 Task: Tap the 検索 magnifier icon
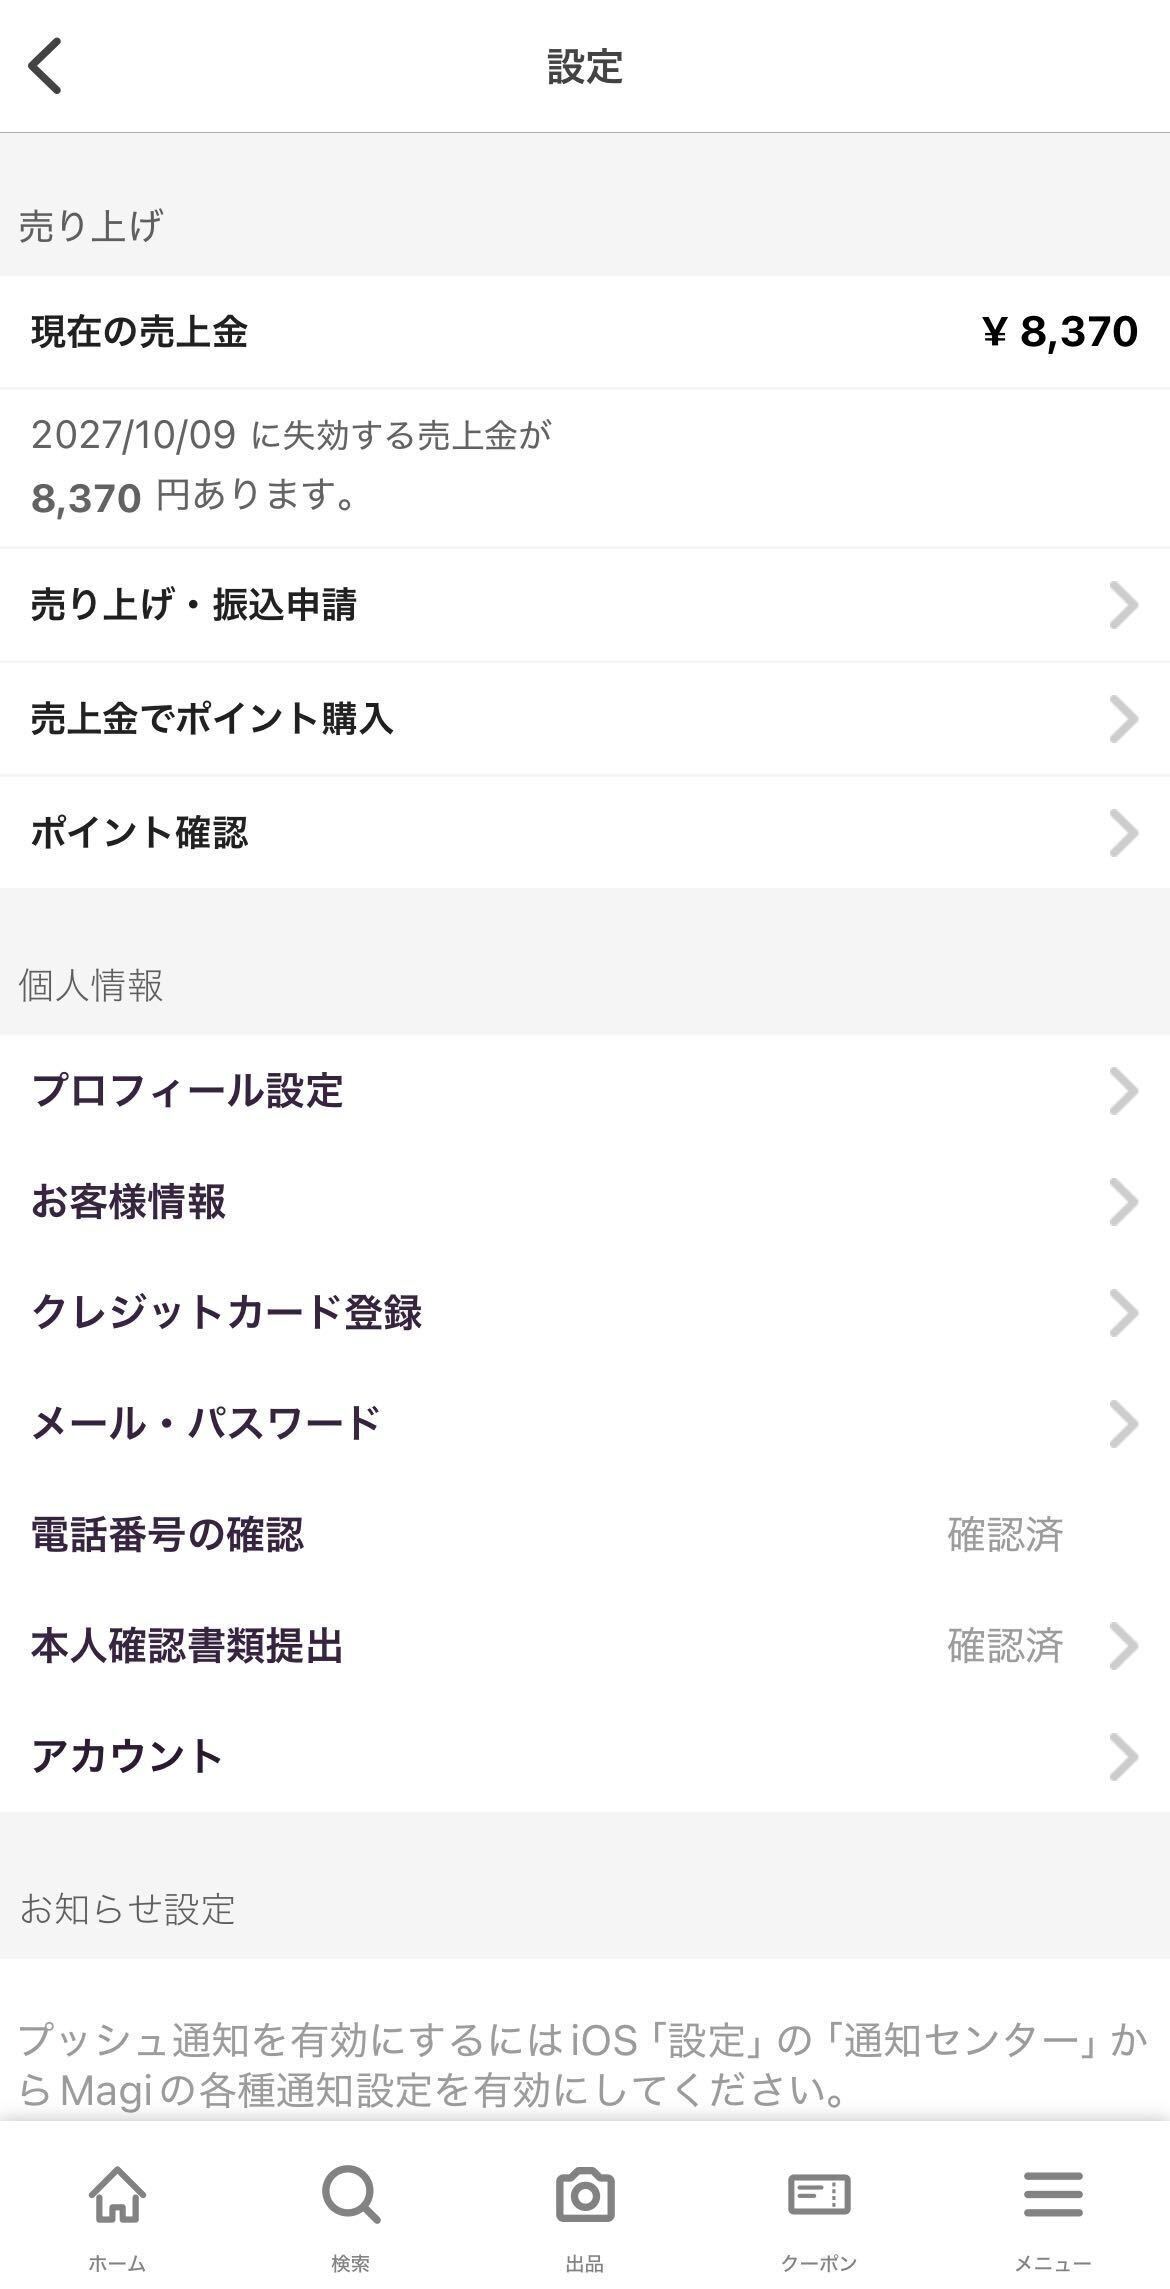(x=350, y=2195)
